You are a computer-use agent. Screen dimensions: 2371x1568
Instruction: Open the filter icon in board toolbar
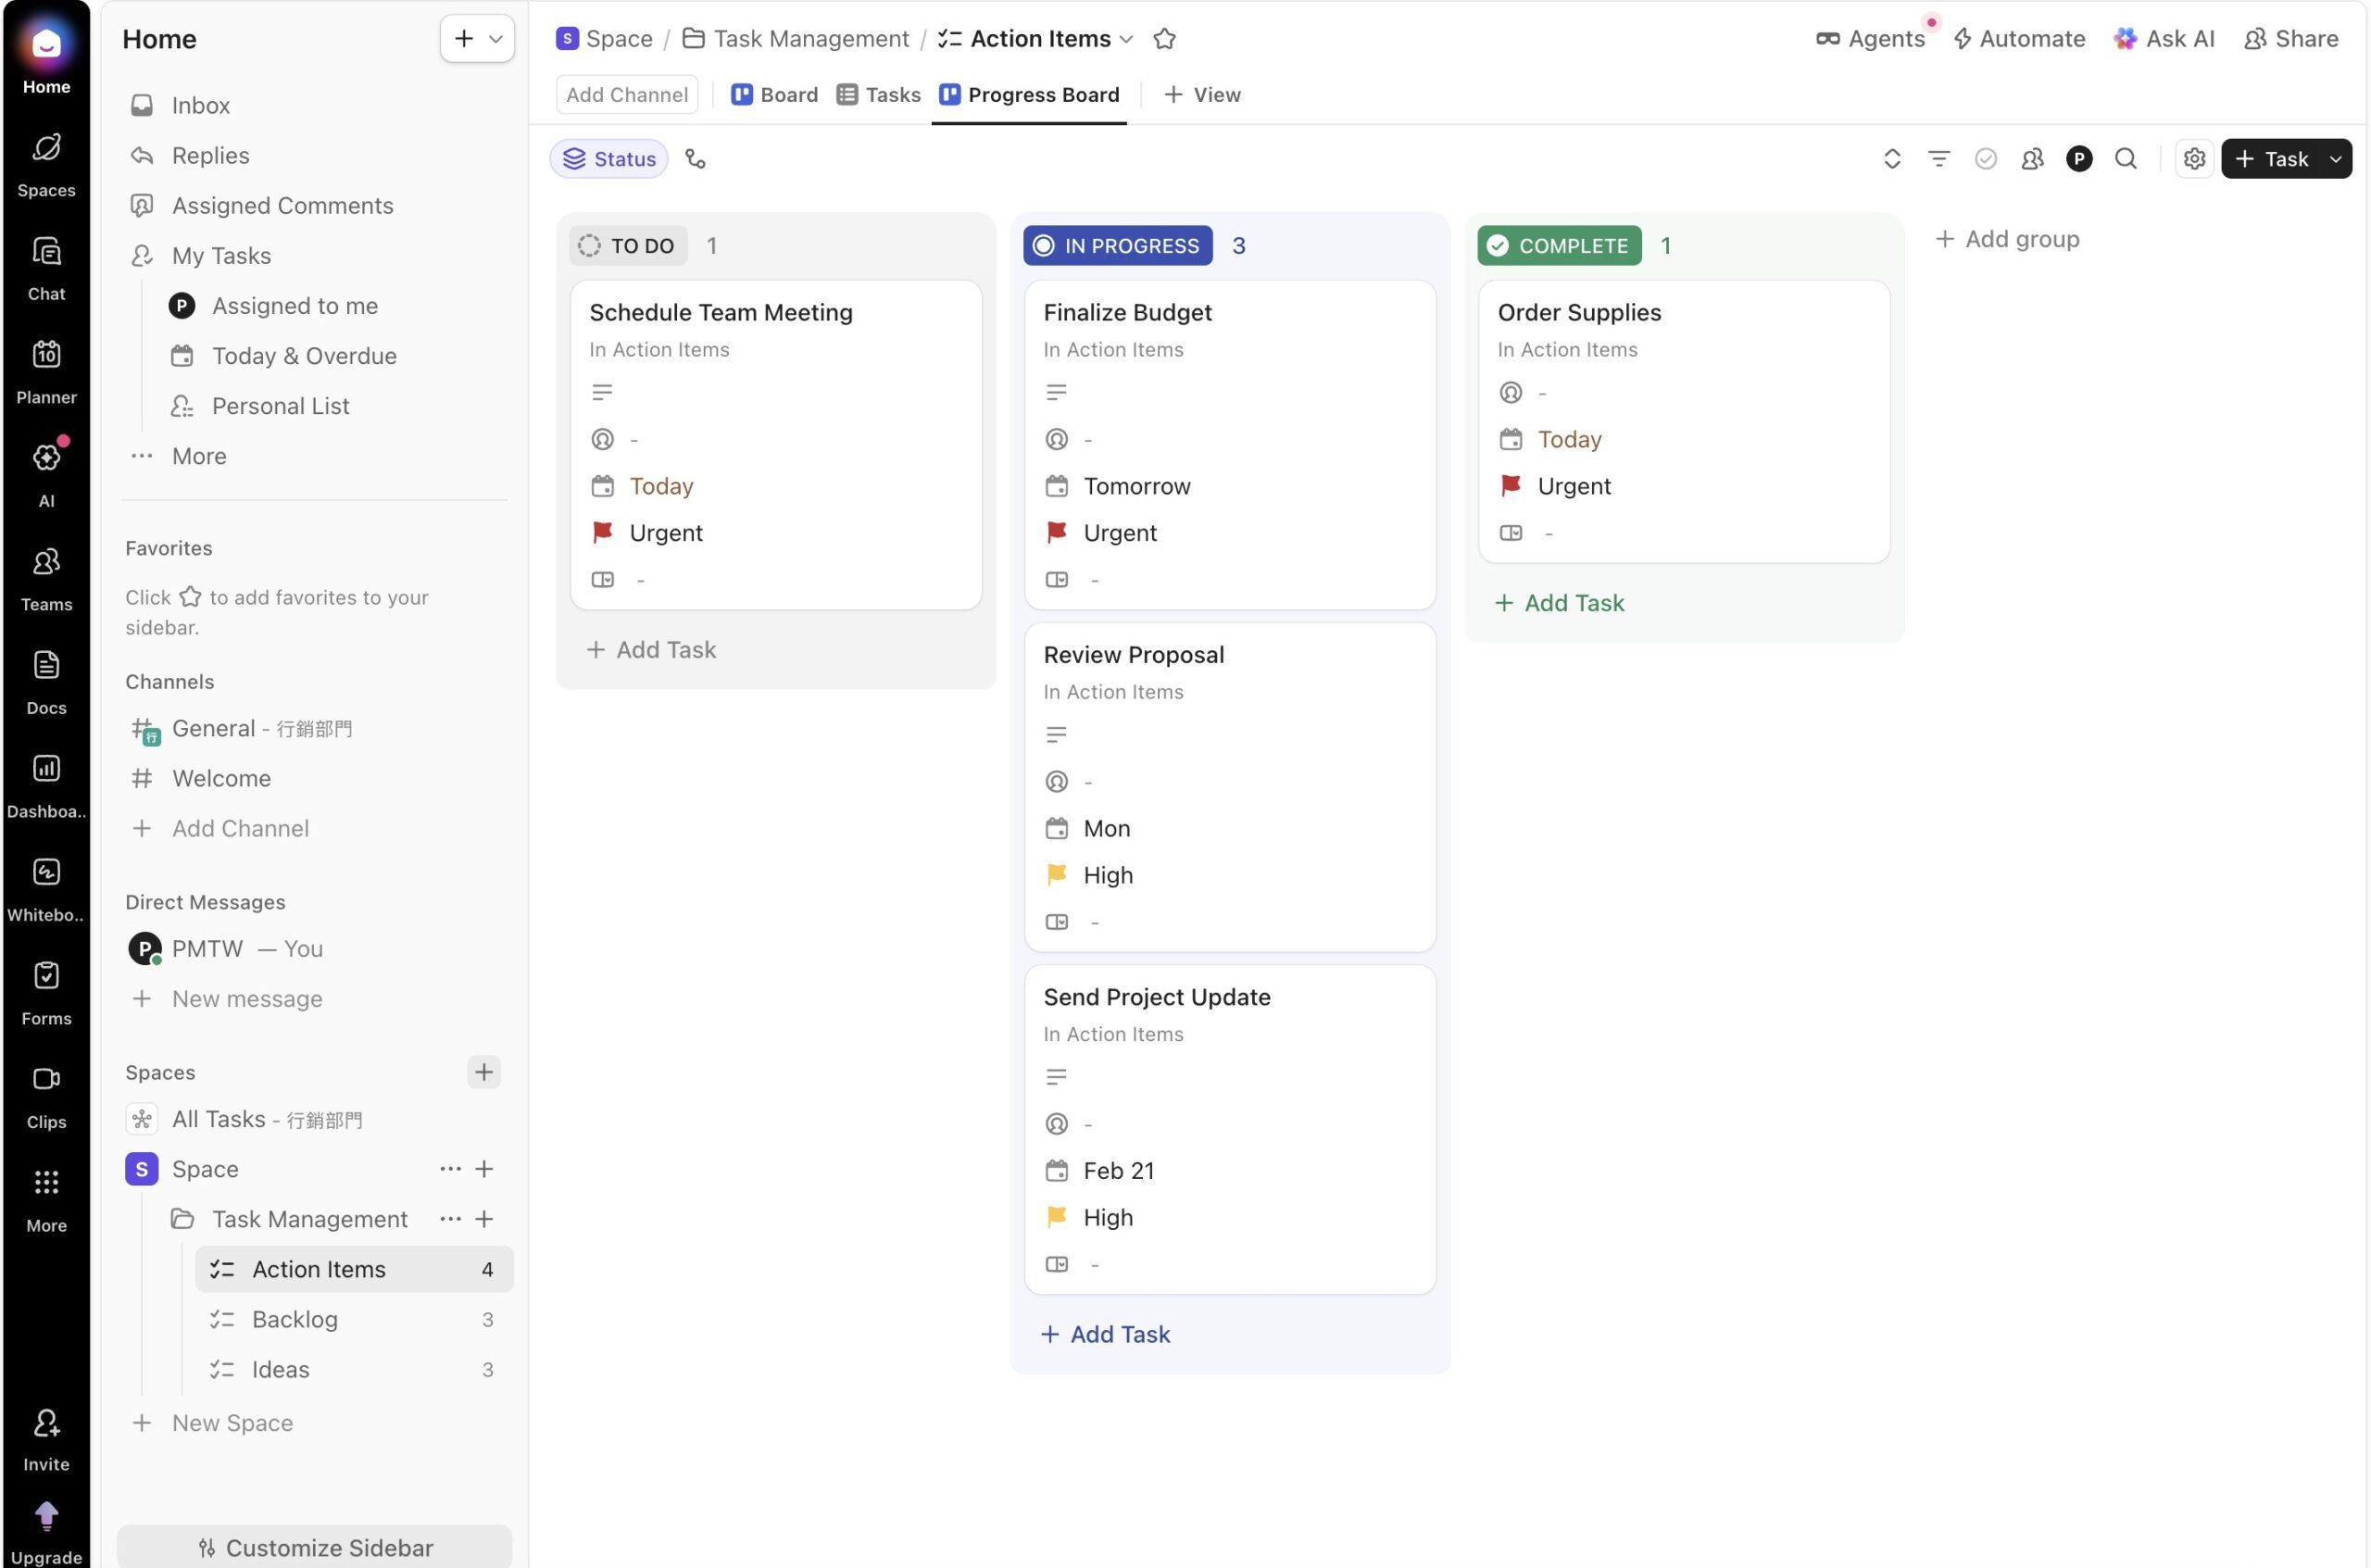[1938, 158]
